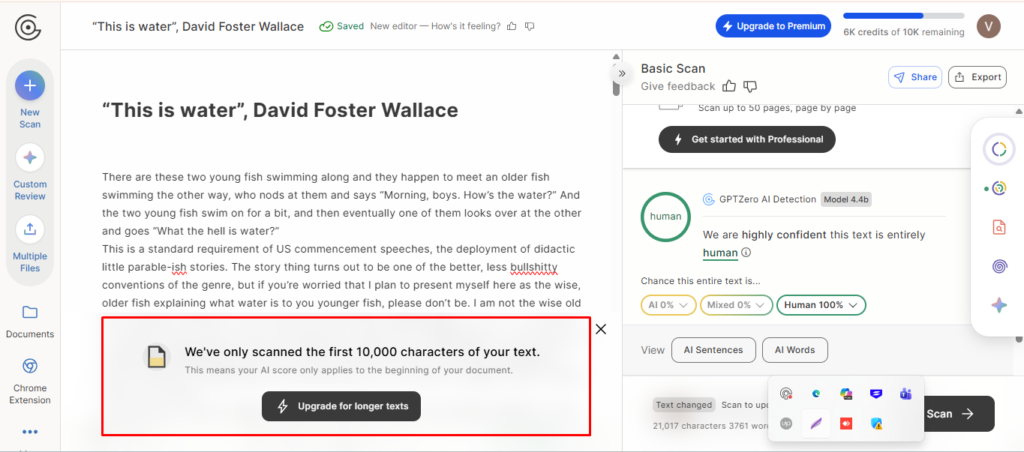The height and width of the screenshot is (452, 1024).
Task: Switch view to AI Sentences
Action: tap(713, 350)
